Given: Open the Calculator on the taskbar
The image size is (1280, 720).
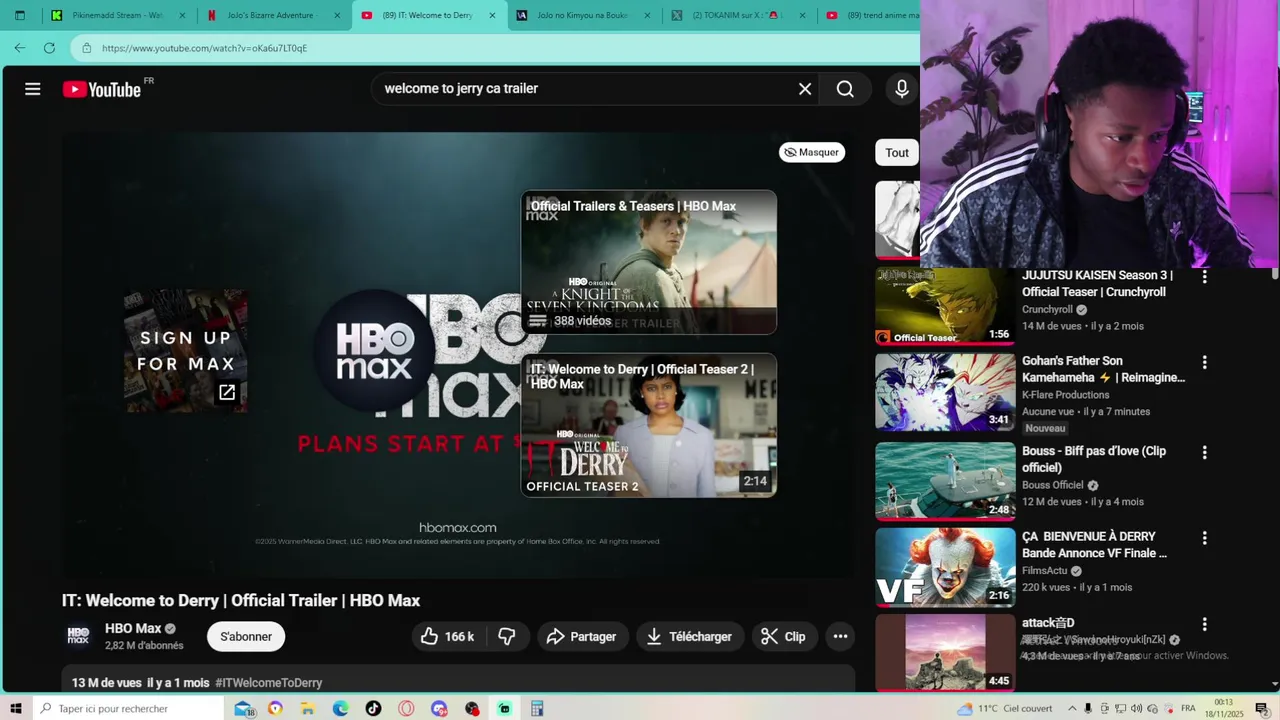Looking at the screenshot, I should tap(537, 708).
